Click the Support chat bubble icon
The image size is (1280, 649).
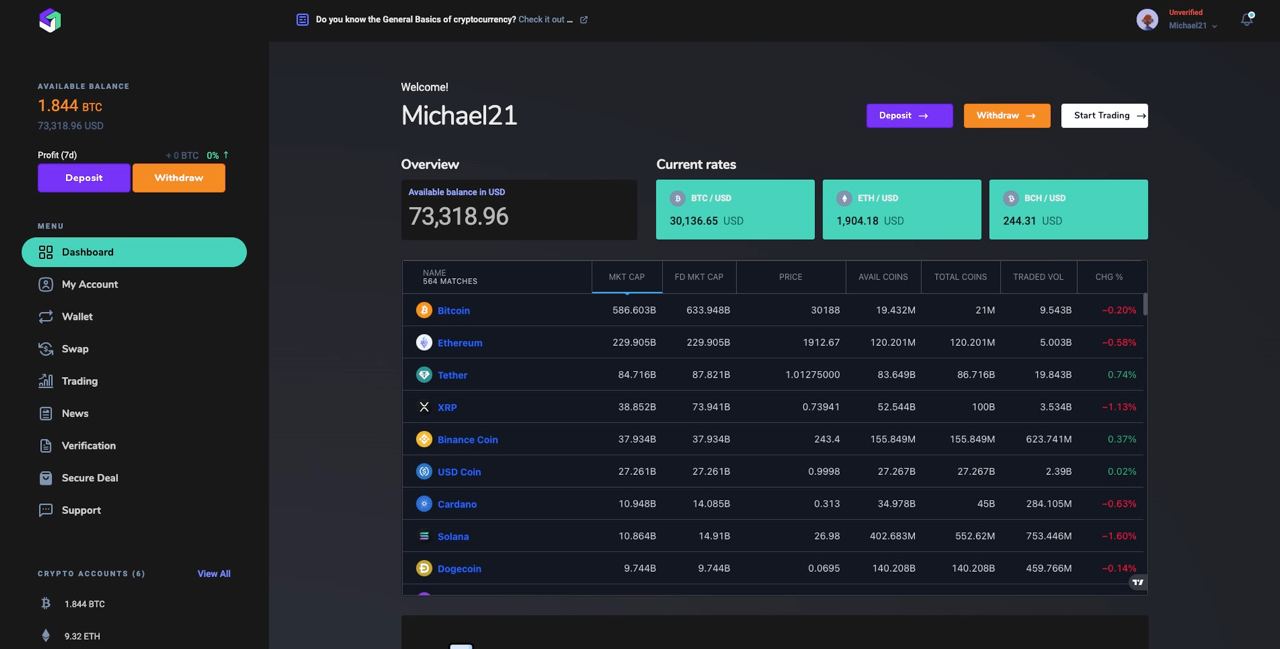pyautogui.click(x=46, y=510)
